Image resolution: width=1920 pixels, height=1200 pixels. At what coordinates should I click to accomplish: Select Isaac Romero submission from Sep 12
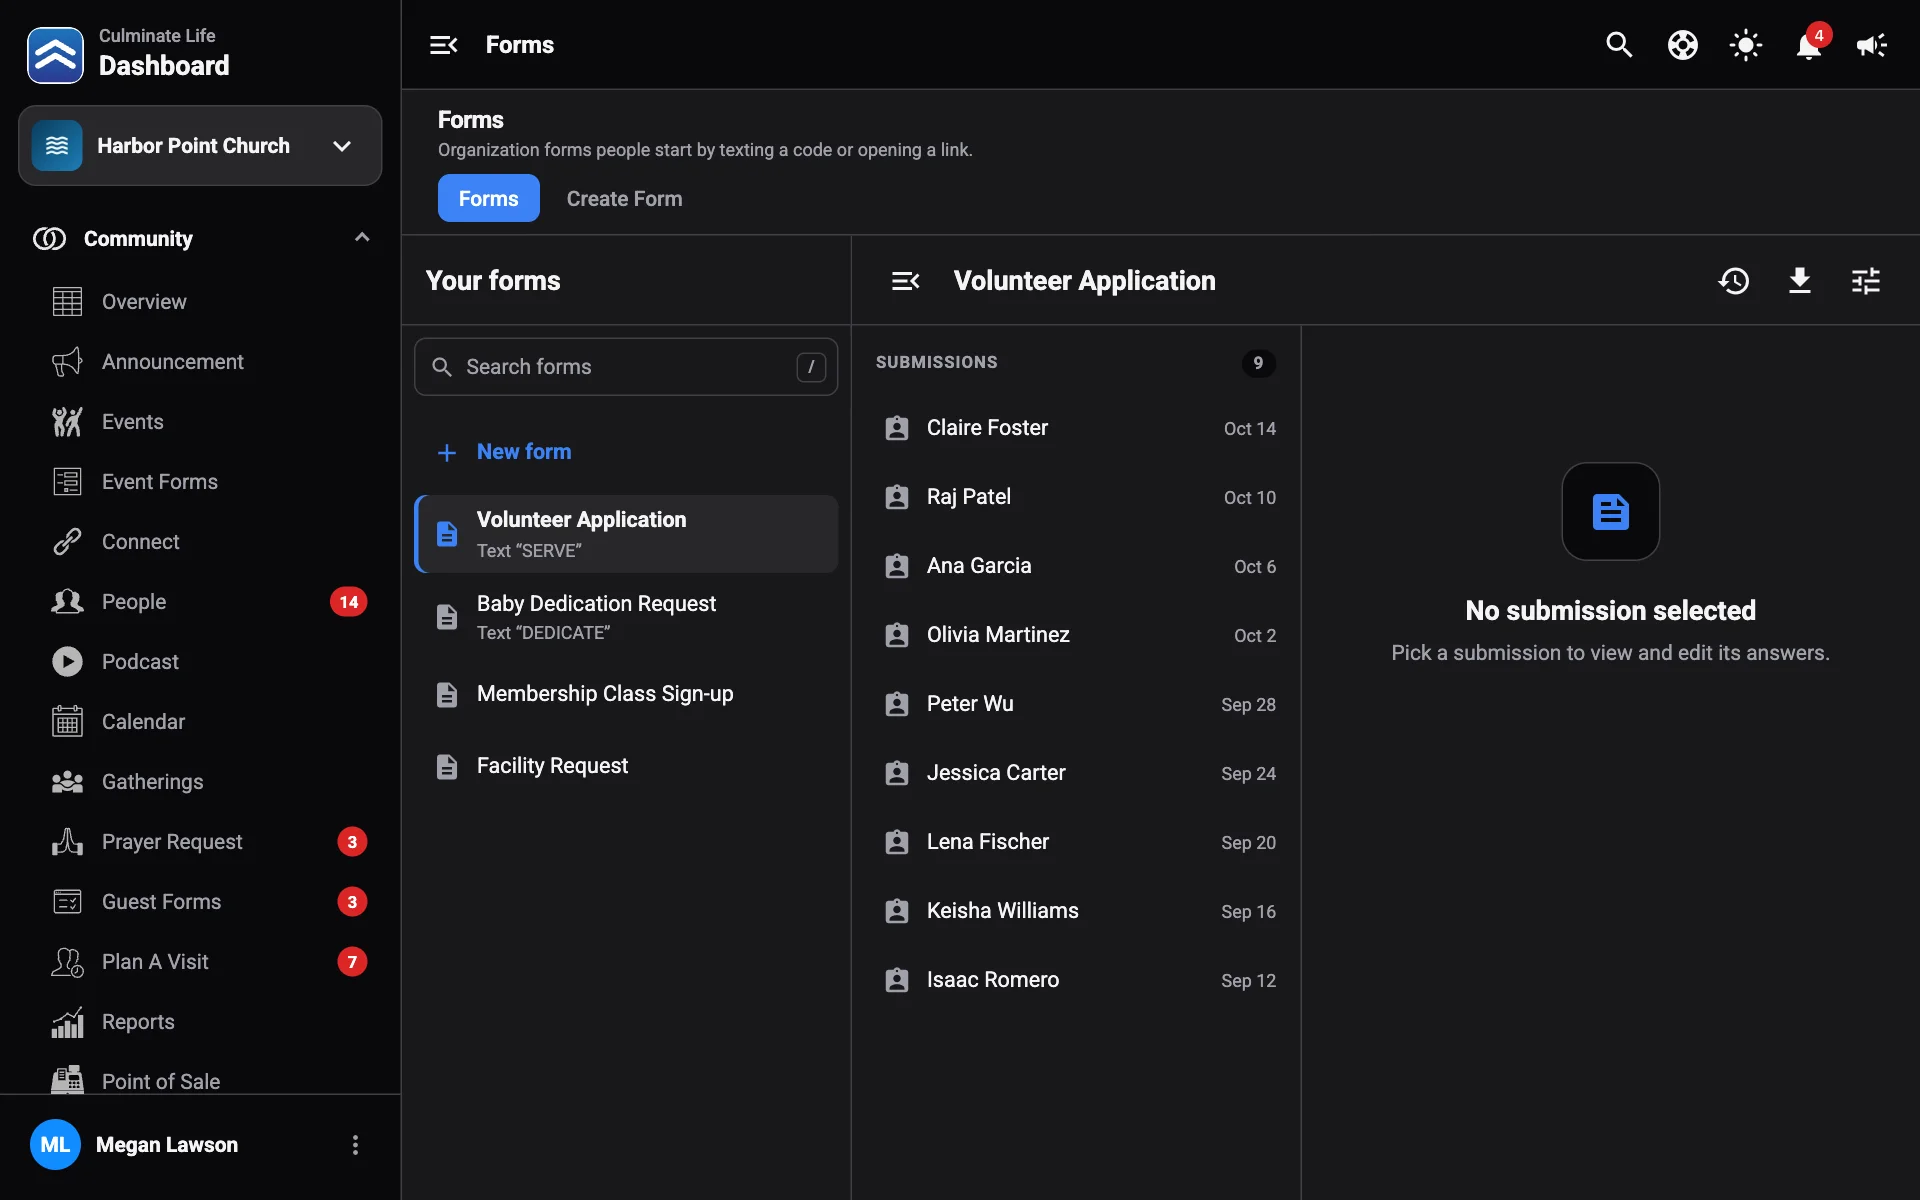click(x=1076, y=980)
